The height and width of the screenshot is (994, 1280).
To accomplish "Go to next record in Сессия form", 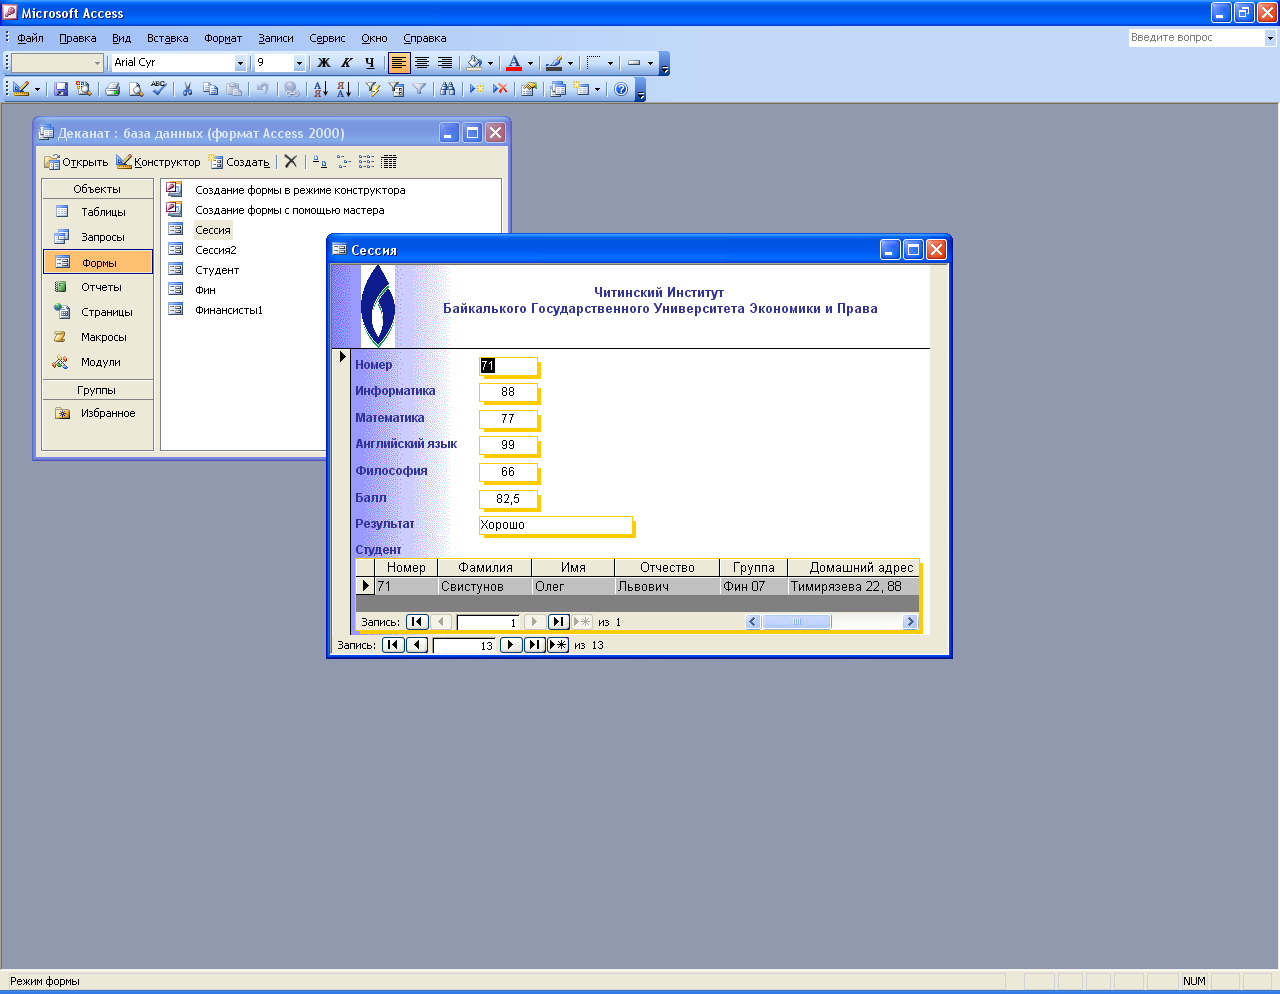I will tap(510, 645).
